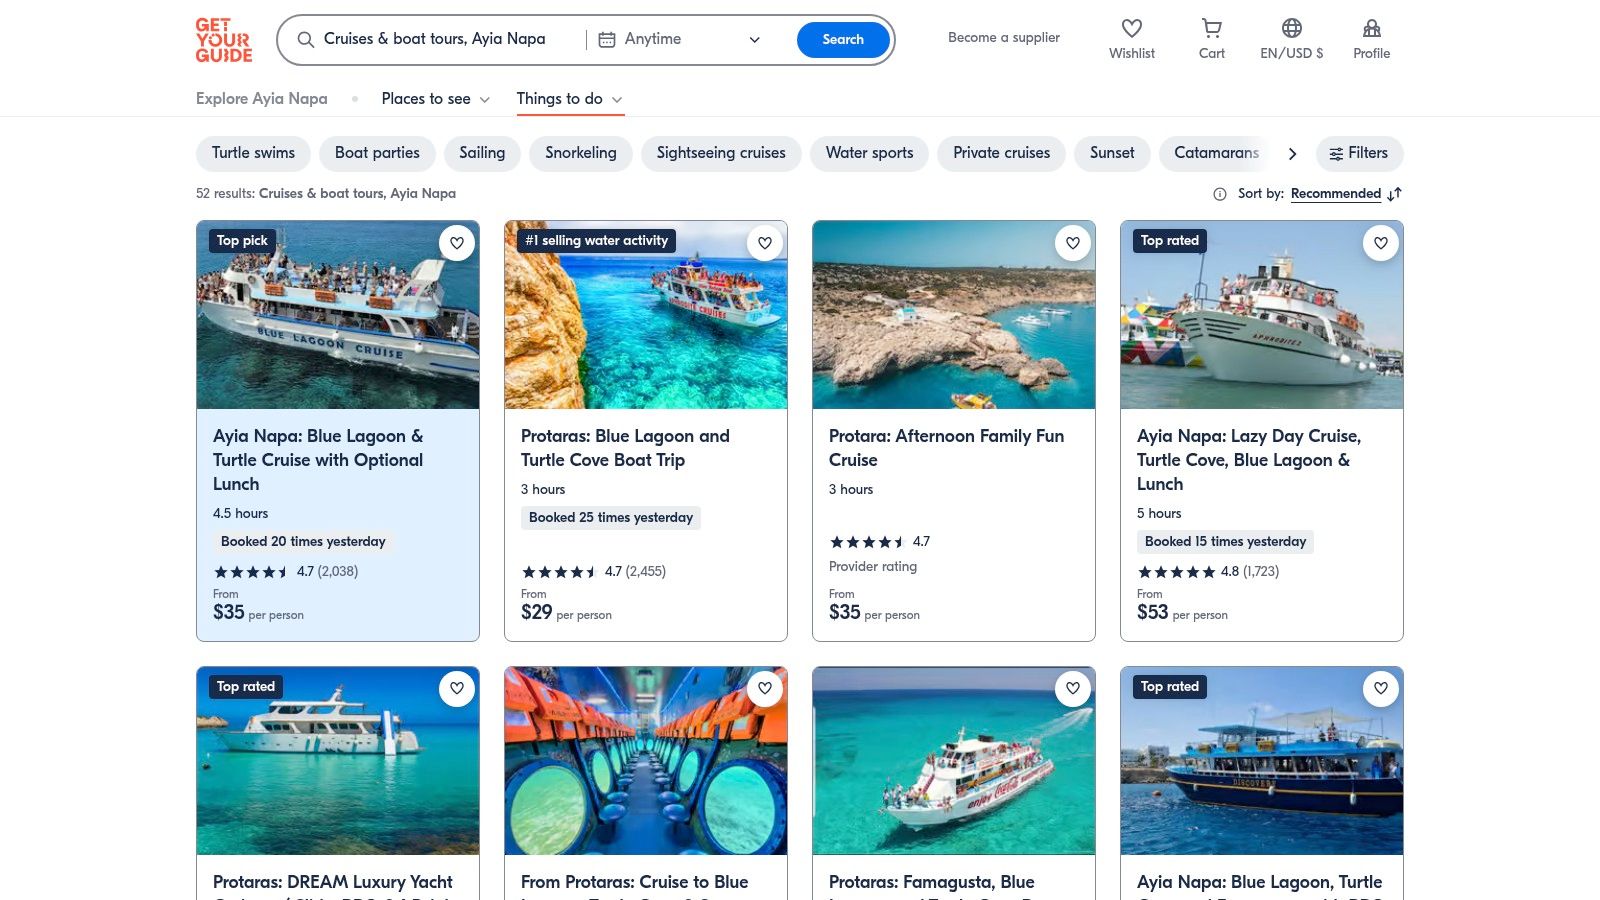Open Protara: Afternoon Family Fun Cruise title
Screen dimensions: 1600x900
pos(946,448)
